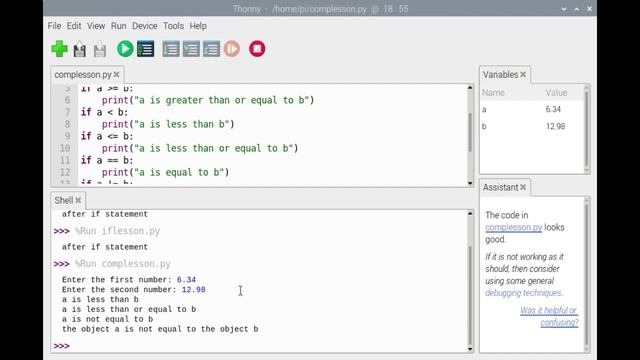Open the File menu

tap(54, 26)
